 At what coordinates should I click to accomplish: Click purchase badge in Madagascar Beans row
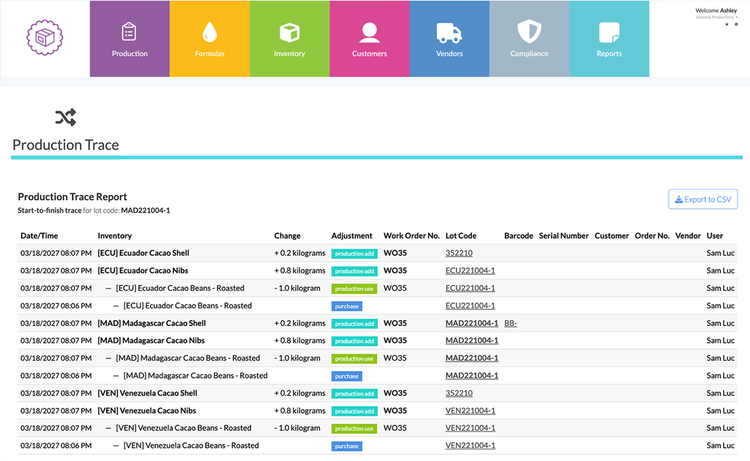pos(347,376)
